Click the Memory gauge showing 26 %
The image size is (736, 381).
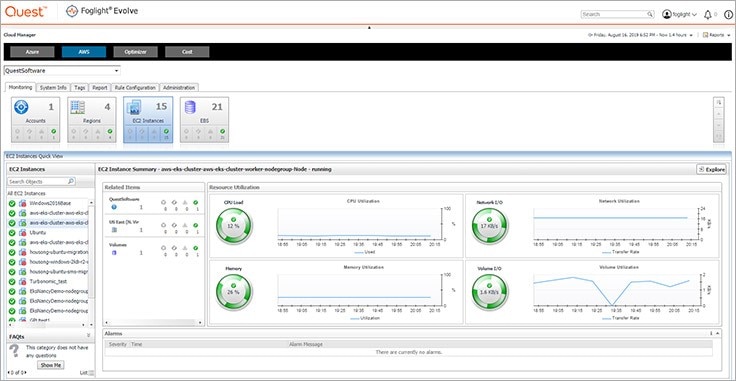pyautogui.click(x=234, y=292)
